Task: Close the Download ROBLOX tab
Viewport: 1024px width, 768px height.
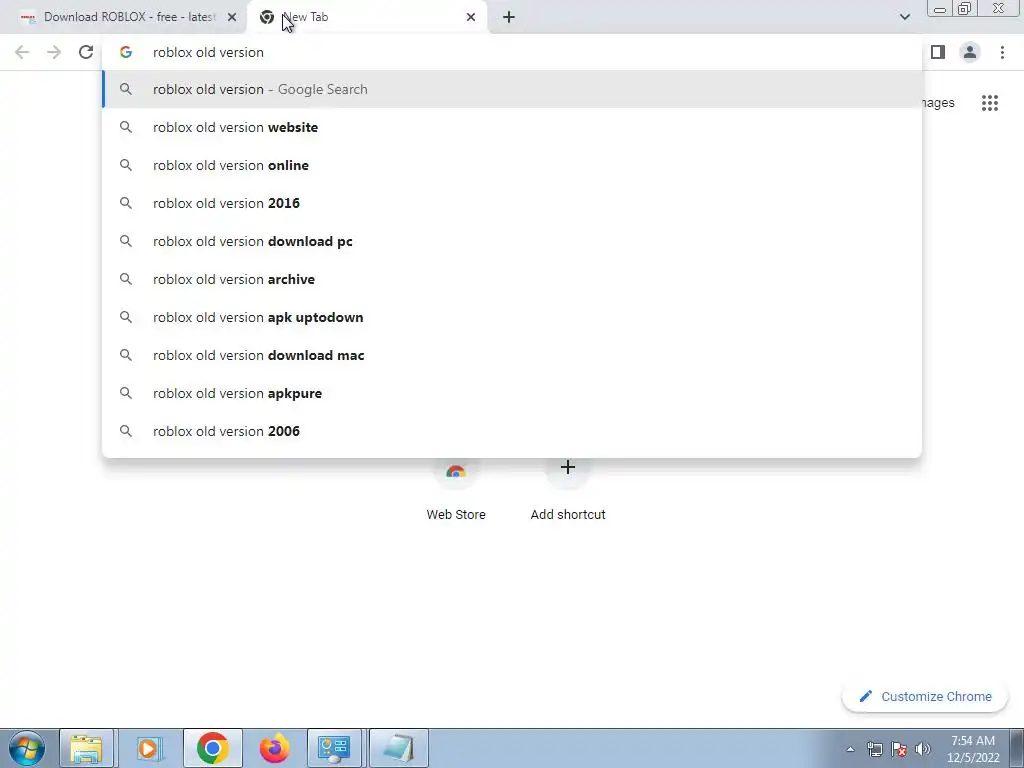Action: coord(232,17)
